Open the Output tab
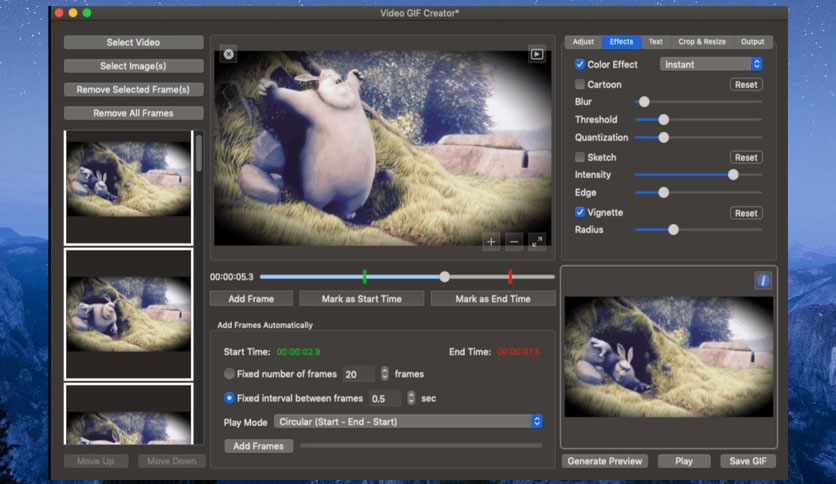Viewport: 836px width, 484px height. point(752,42)
